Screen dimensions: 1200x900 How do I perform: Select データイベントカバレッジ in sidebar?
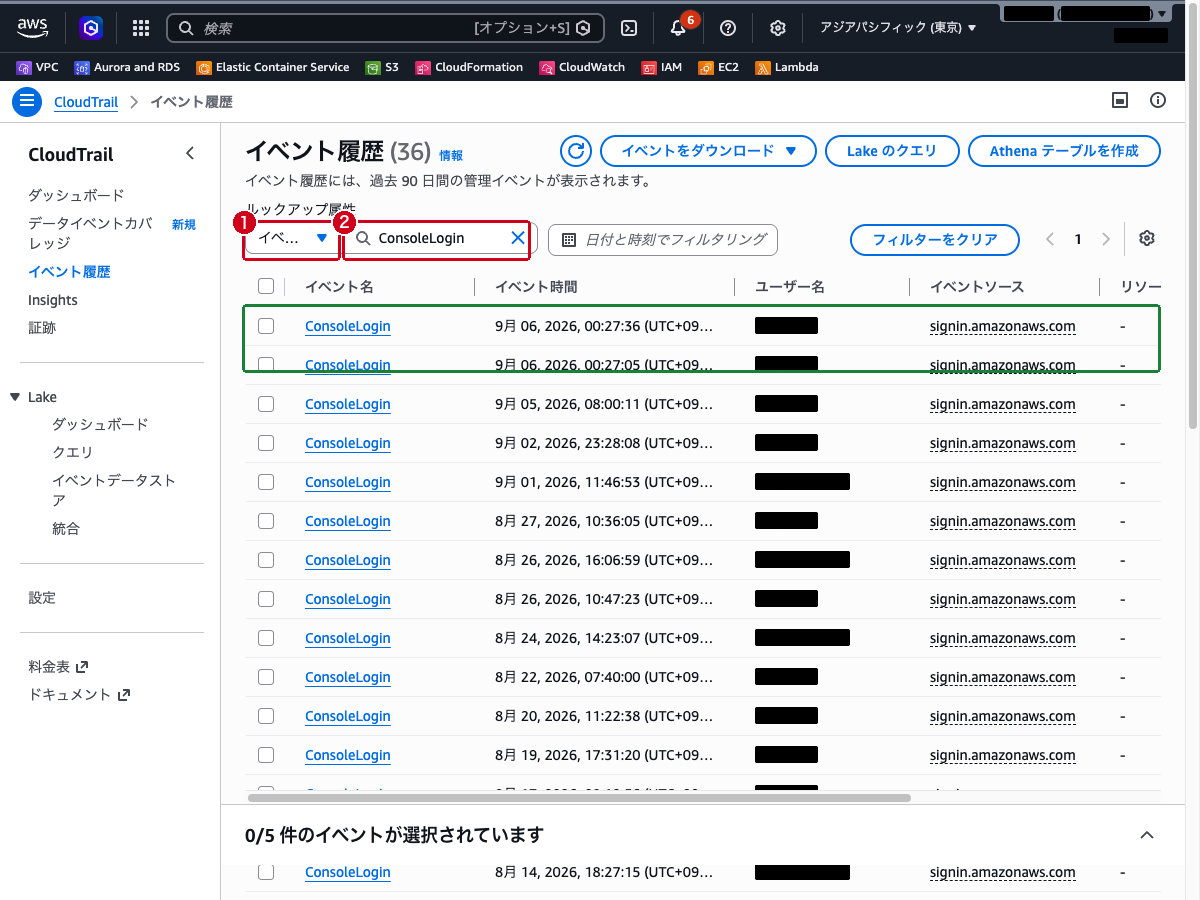click(90, 233)
